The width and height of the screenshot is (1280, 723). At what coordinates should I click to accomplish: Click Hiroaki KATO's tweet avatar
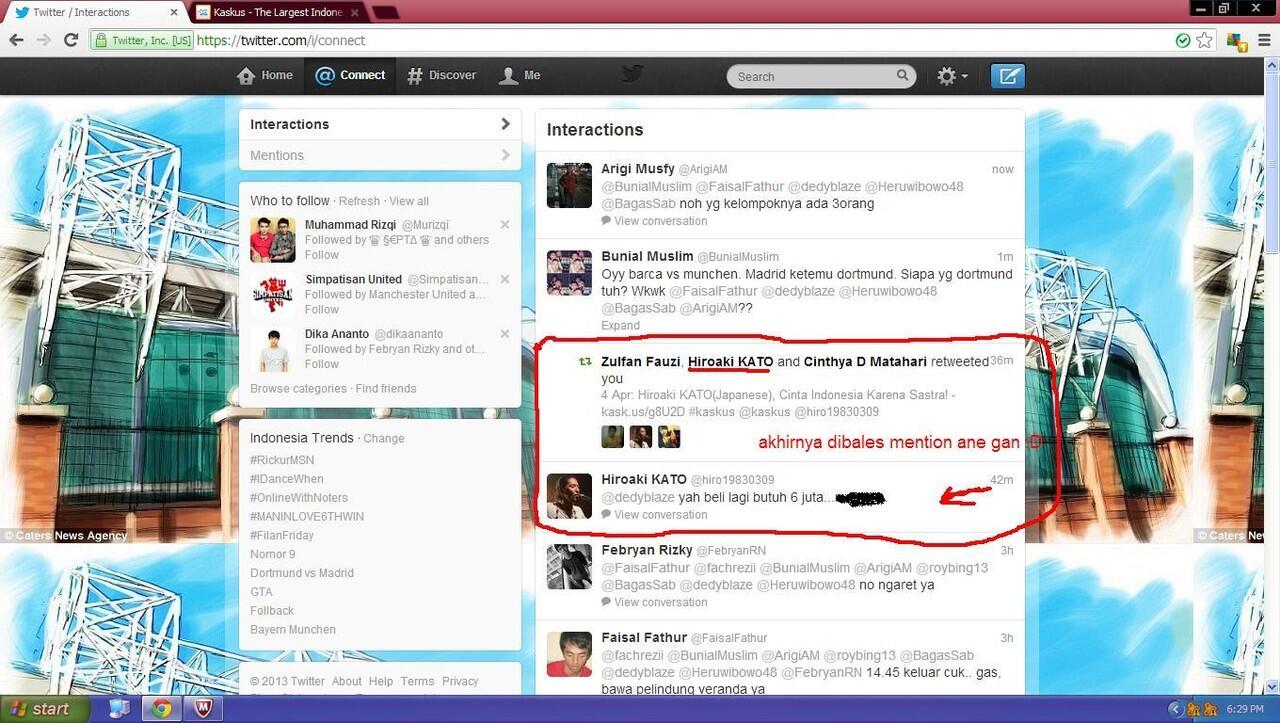pyautogui.click(x=570, y=496)
